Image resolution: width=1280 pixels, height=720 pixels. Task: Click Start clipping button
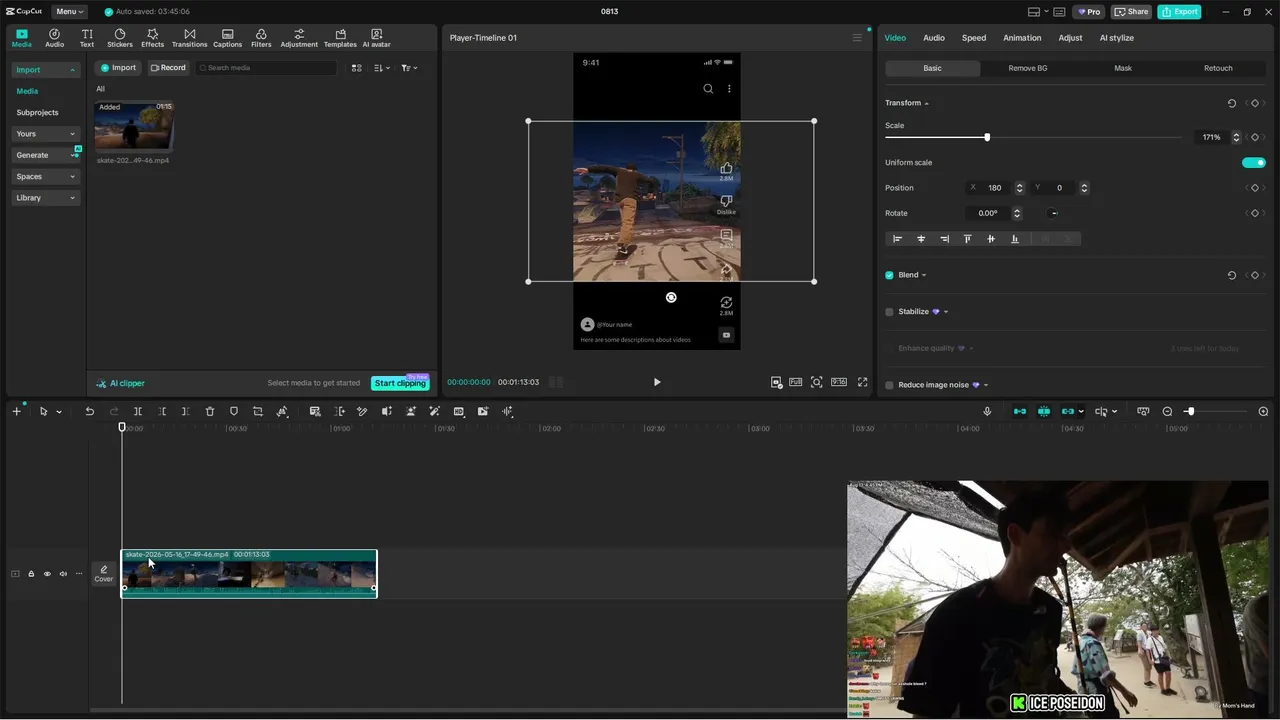(x=400, y=383)
